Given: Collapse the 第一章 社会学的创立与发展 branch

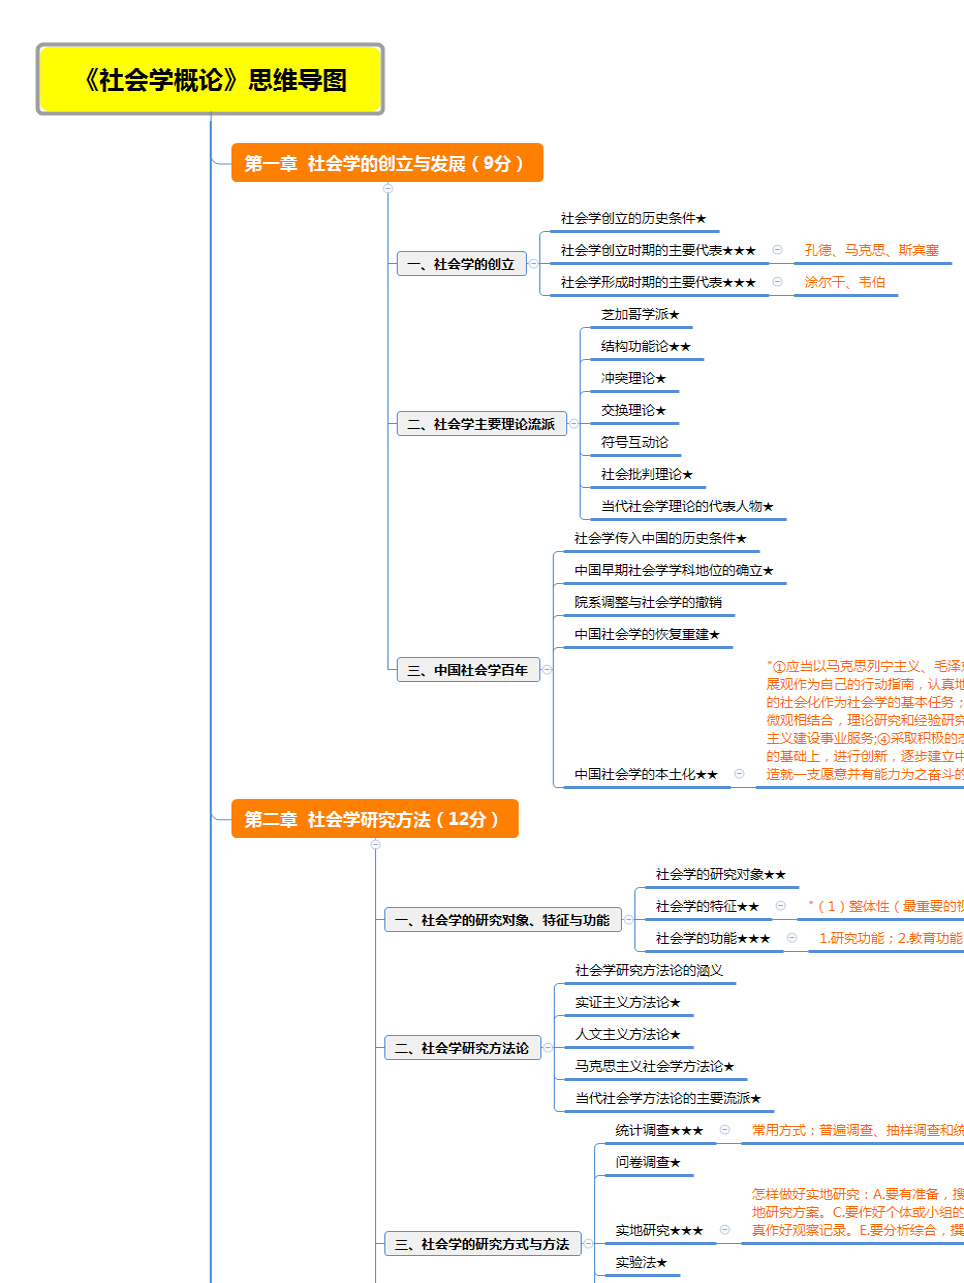Looking at the screenshot, I should tap(388, 188).
